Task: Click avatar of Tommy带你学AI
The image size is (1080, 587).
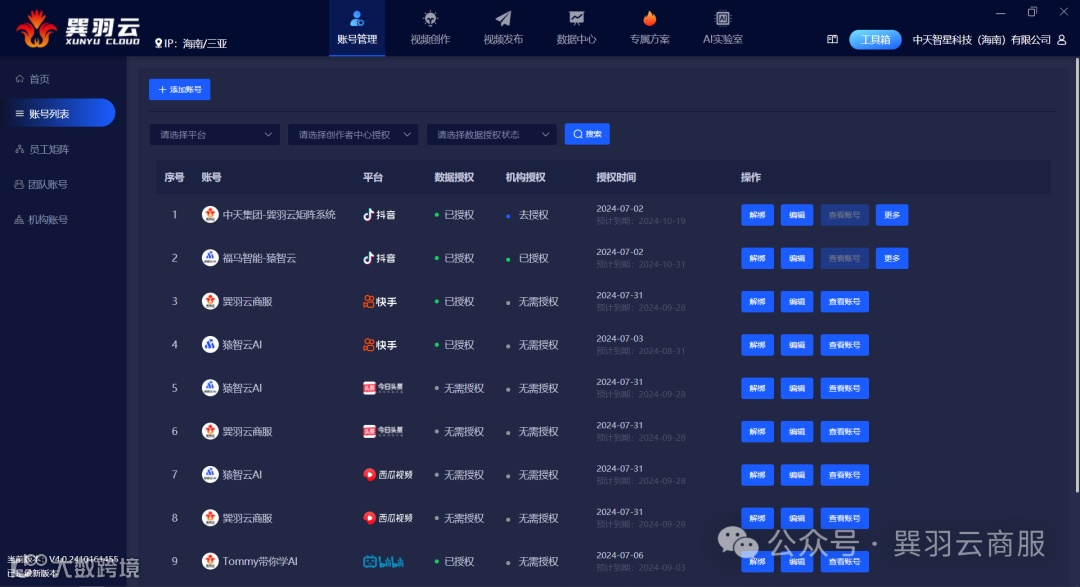Action: [x=210, y=561]
